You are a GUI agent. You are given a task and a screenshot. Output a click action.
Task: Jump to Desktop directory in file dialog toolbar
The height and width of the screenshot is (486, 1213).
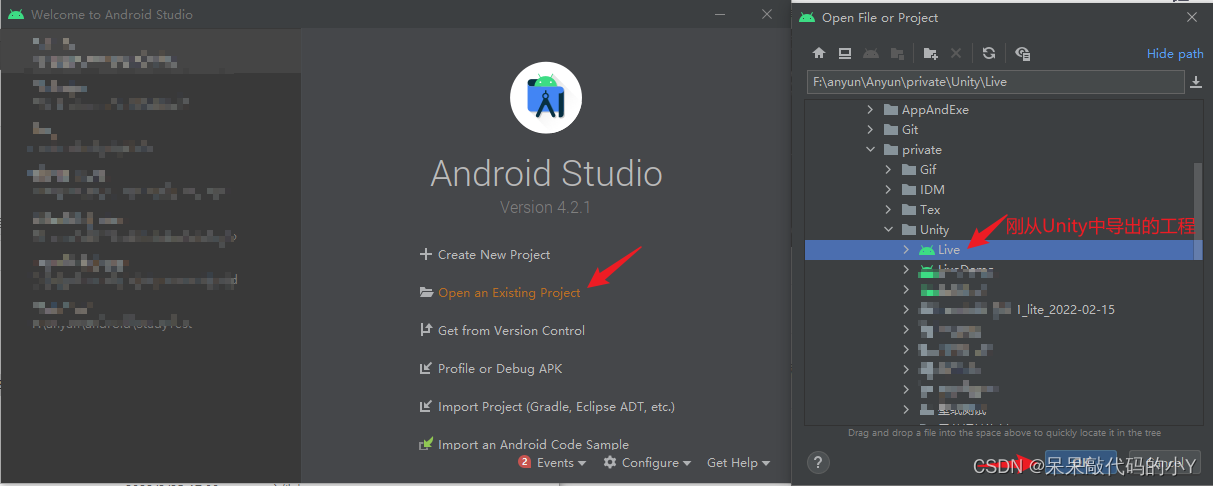click(845, 53)
